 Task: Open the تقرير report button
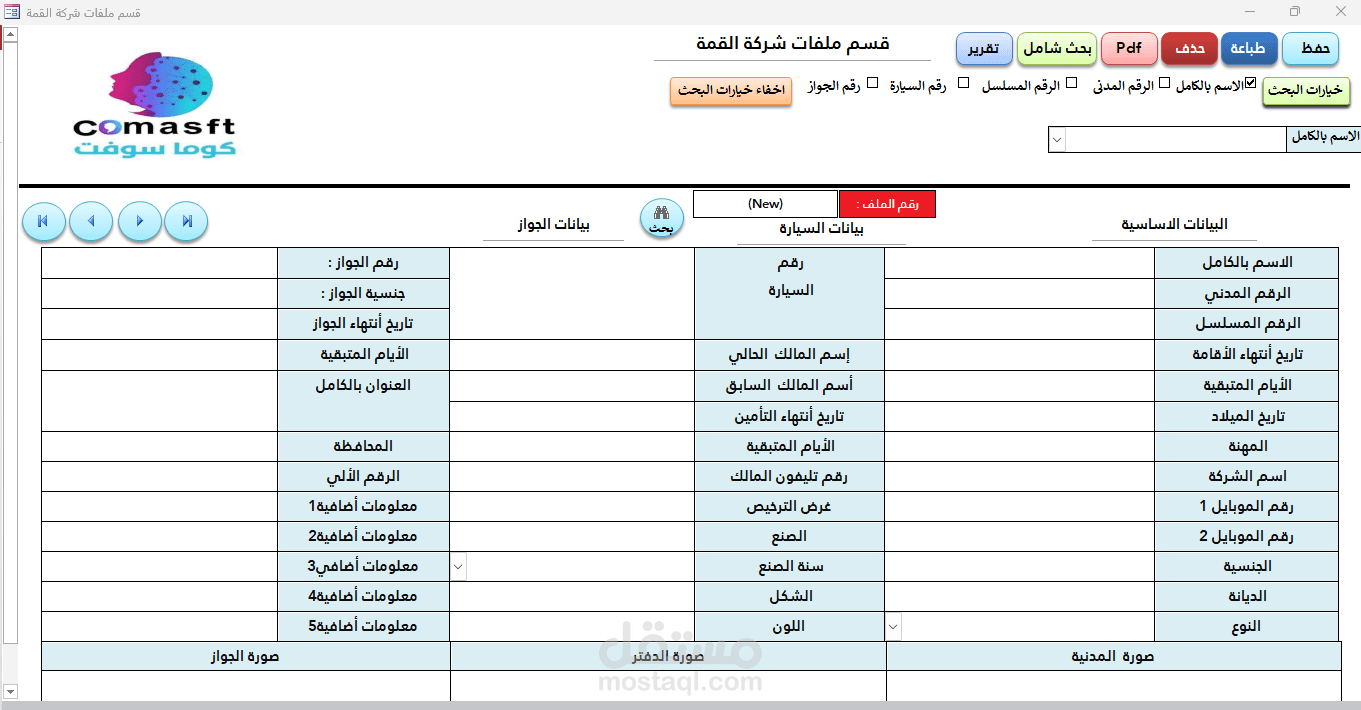pos(985,48)
